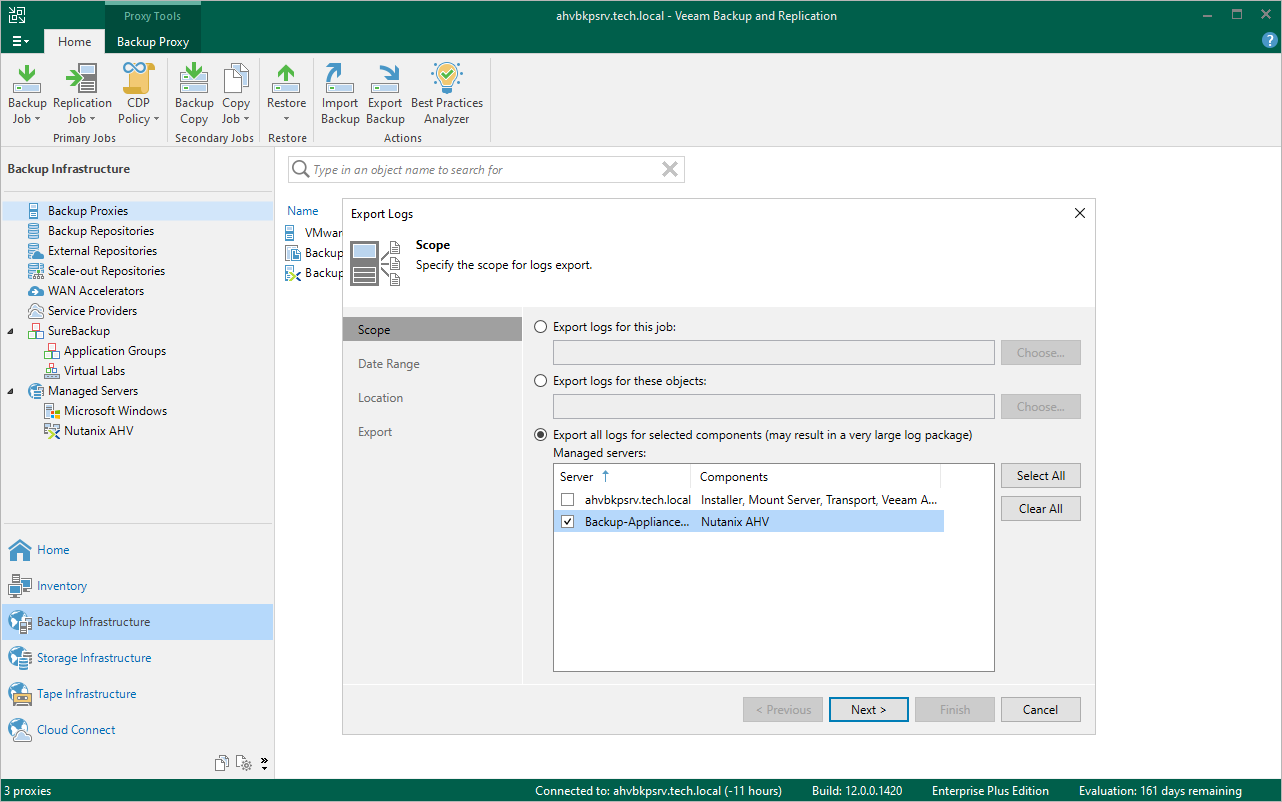Click the gear icon below the navigation pane

(244, 764)
